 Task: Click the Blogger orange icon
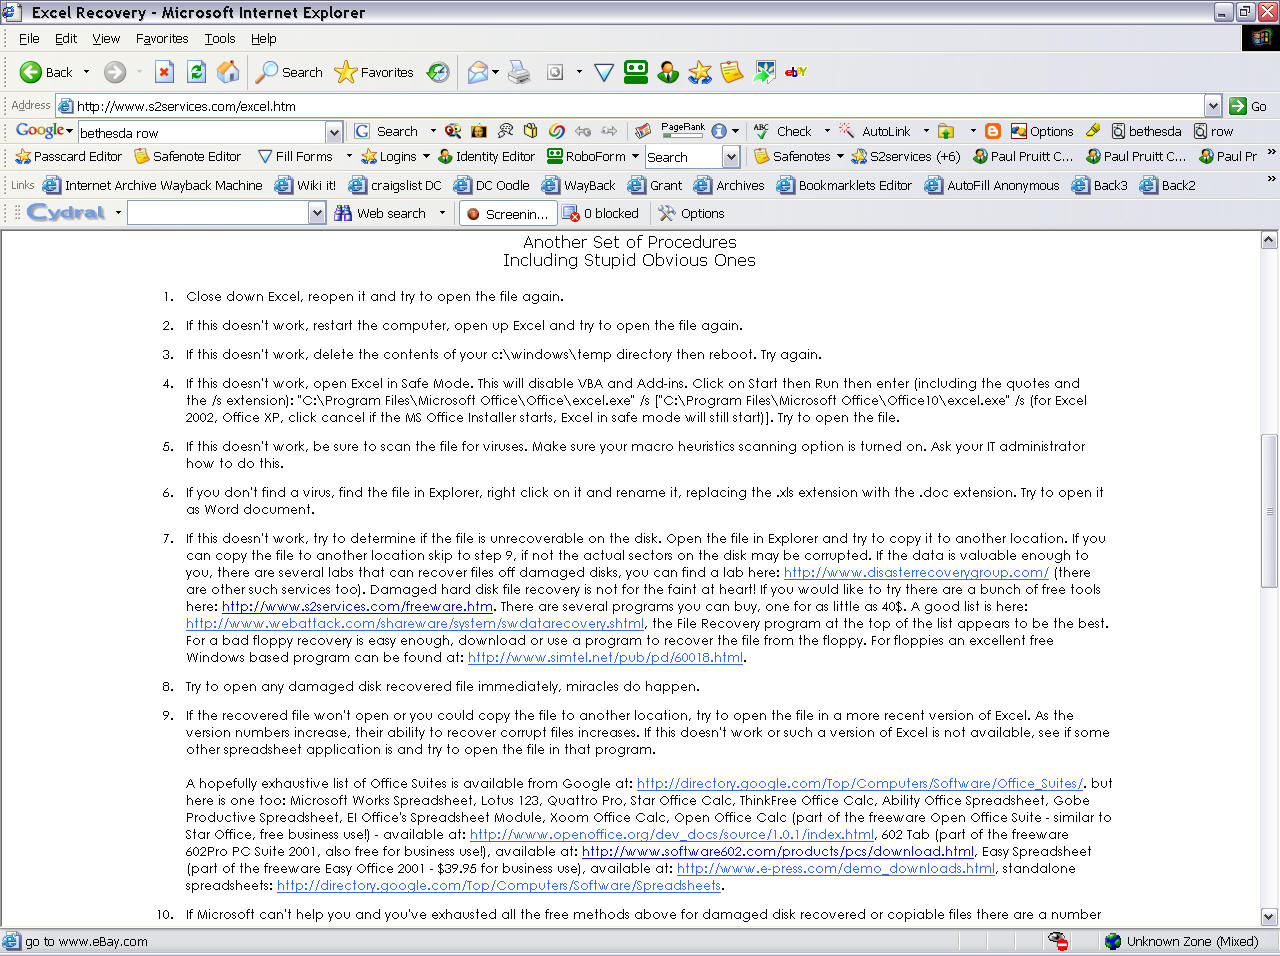click(992, 131)
